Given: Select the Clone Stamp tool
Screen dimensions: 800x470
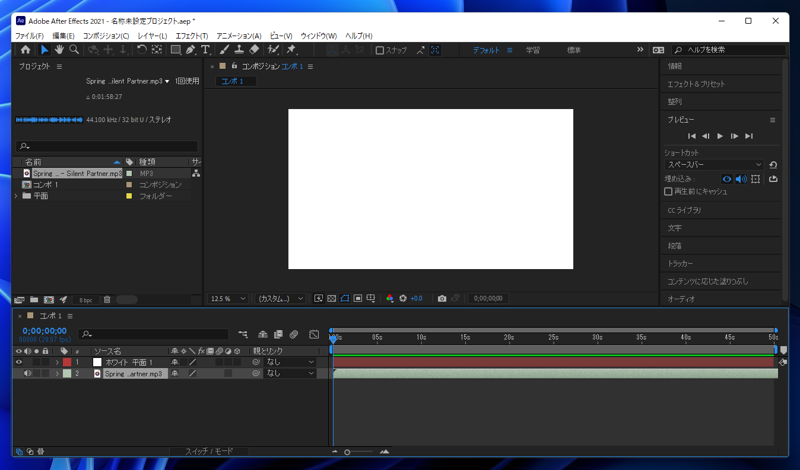Looking at the screenshot, I should click(239, 50).
